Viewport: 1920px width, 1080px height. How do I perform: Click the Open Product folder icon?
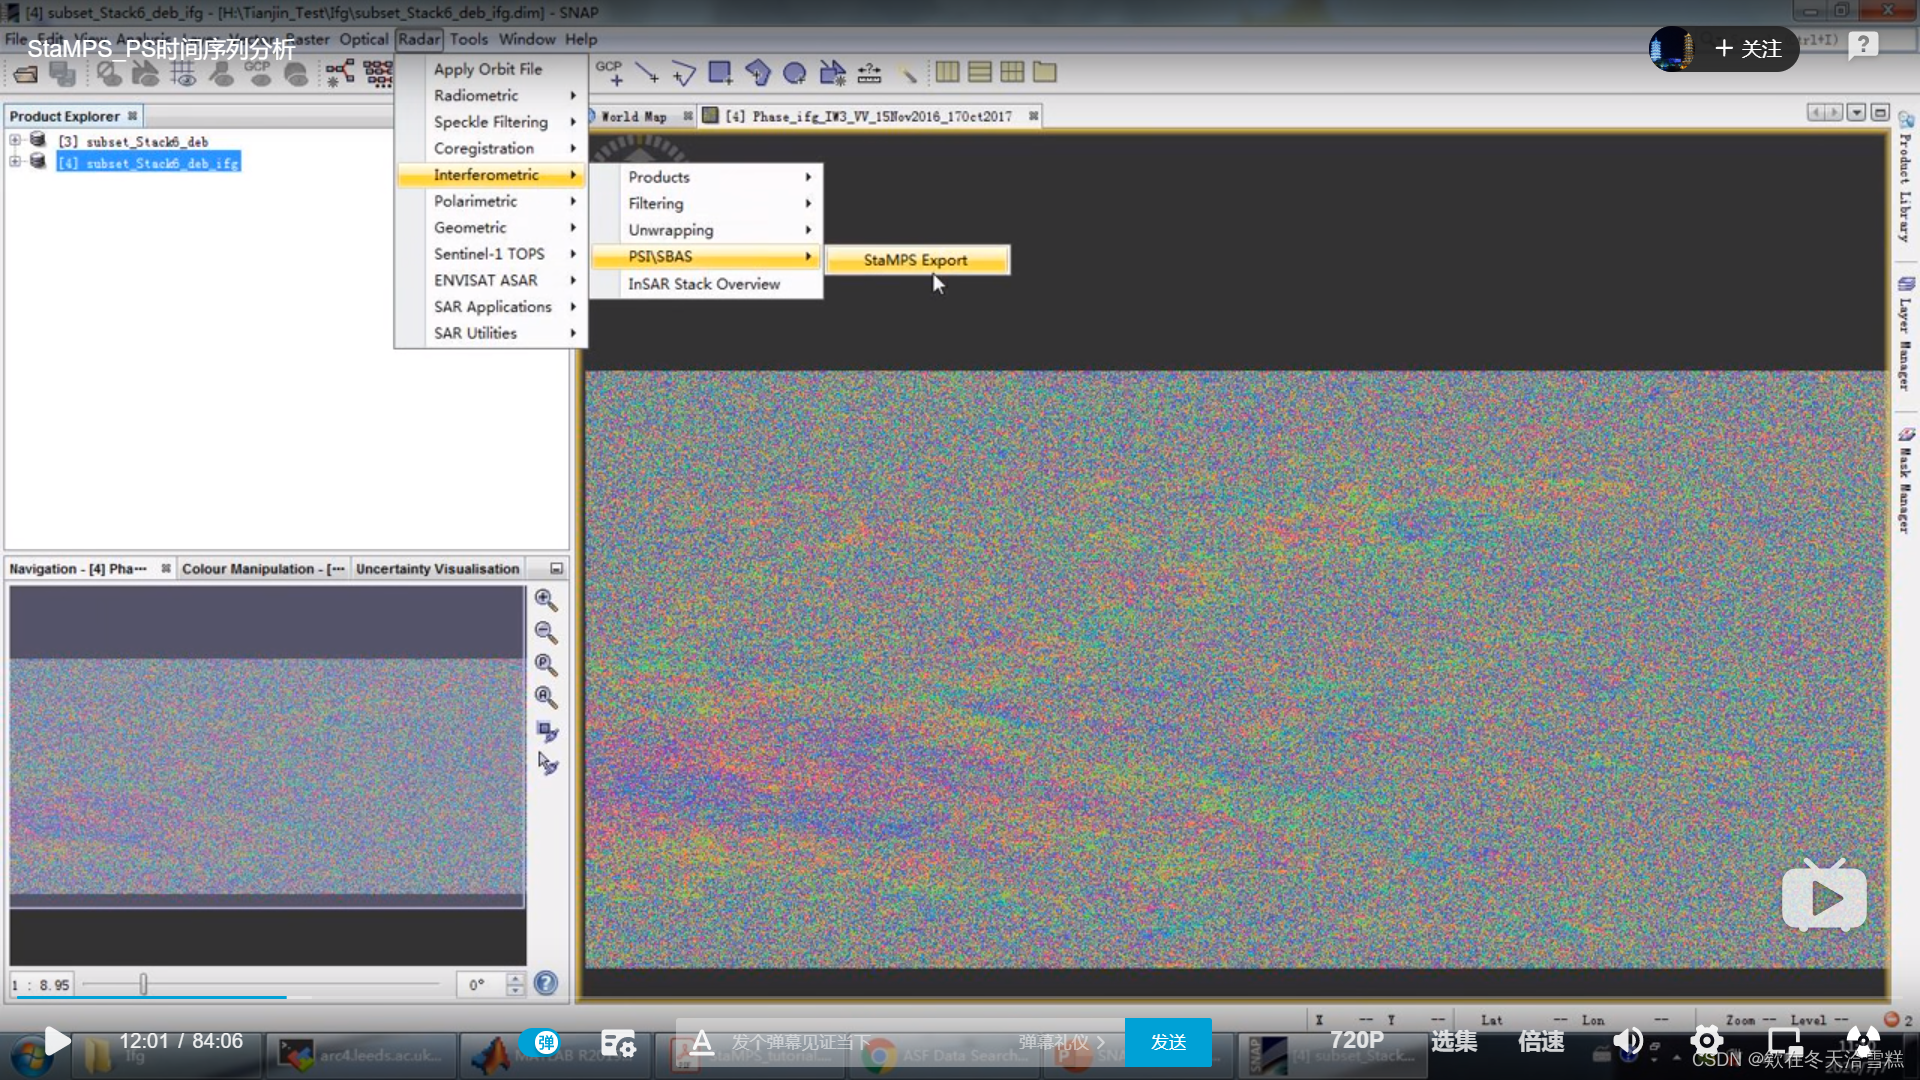point(26,73)
